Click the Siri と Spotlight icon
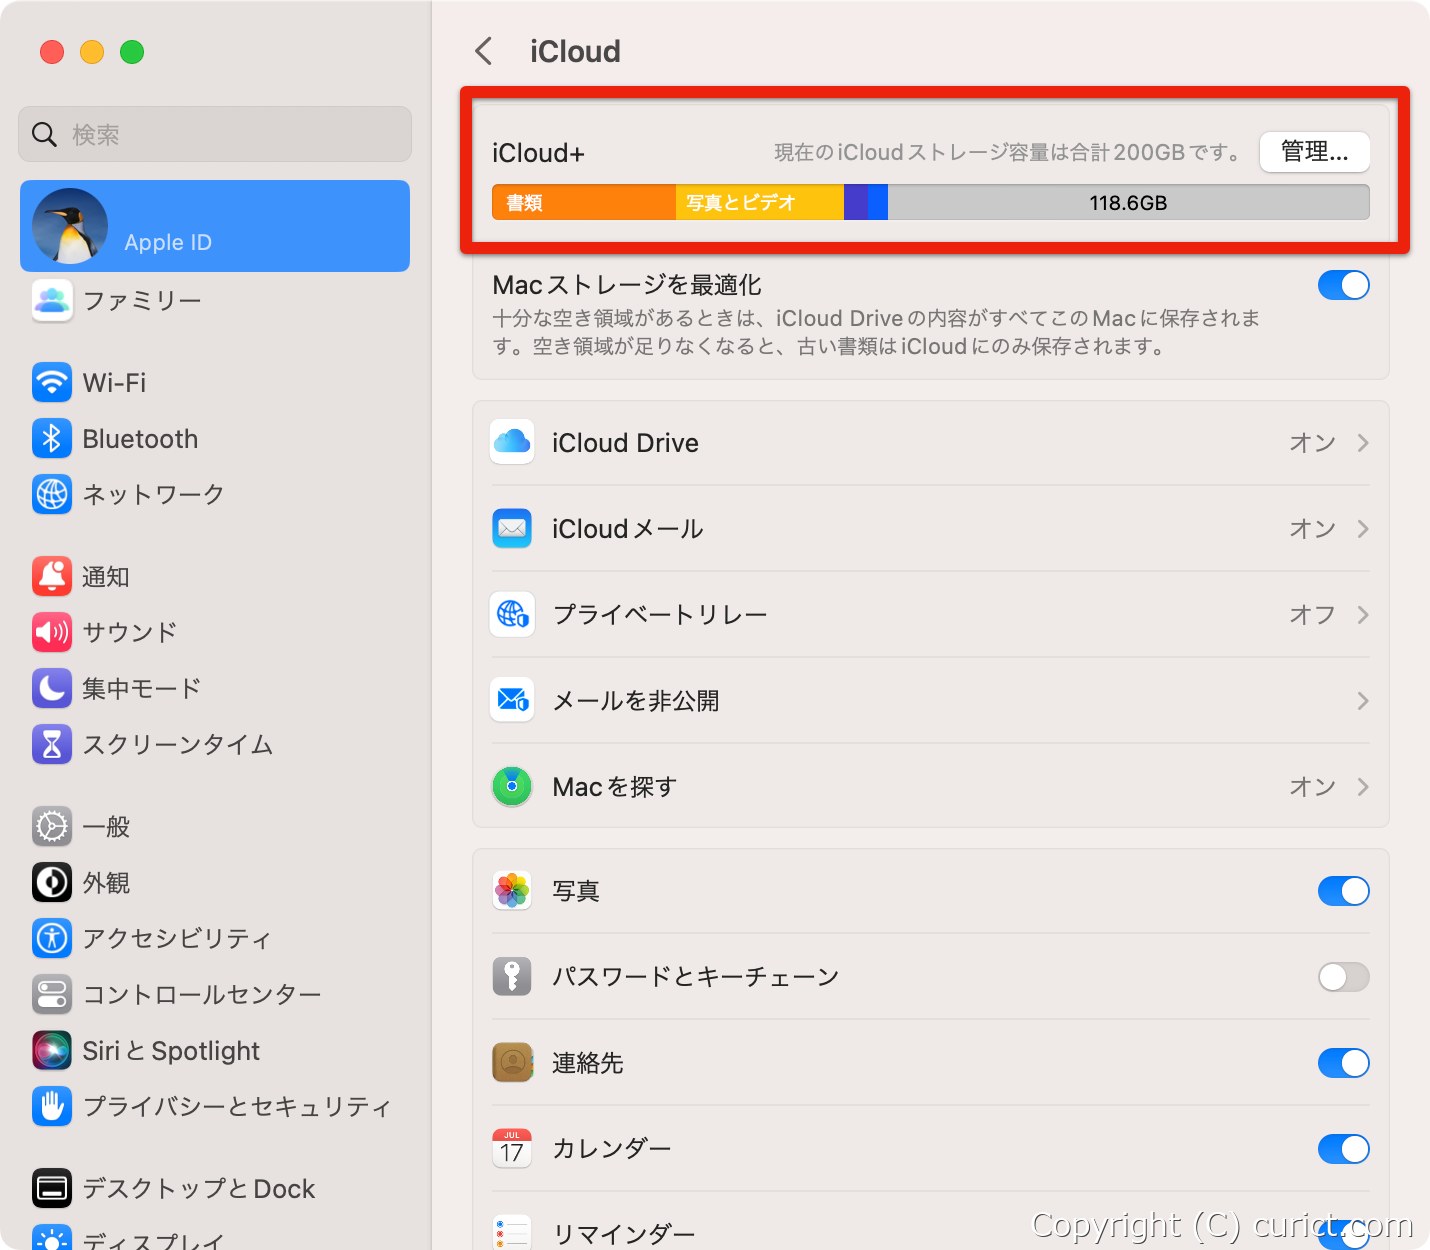 tap(52, 1050)
